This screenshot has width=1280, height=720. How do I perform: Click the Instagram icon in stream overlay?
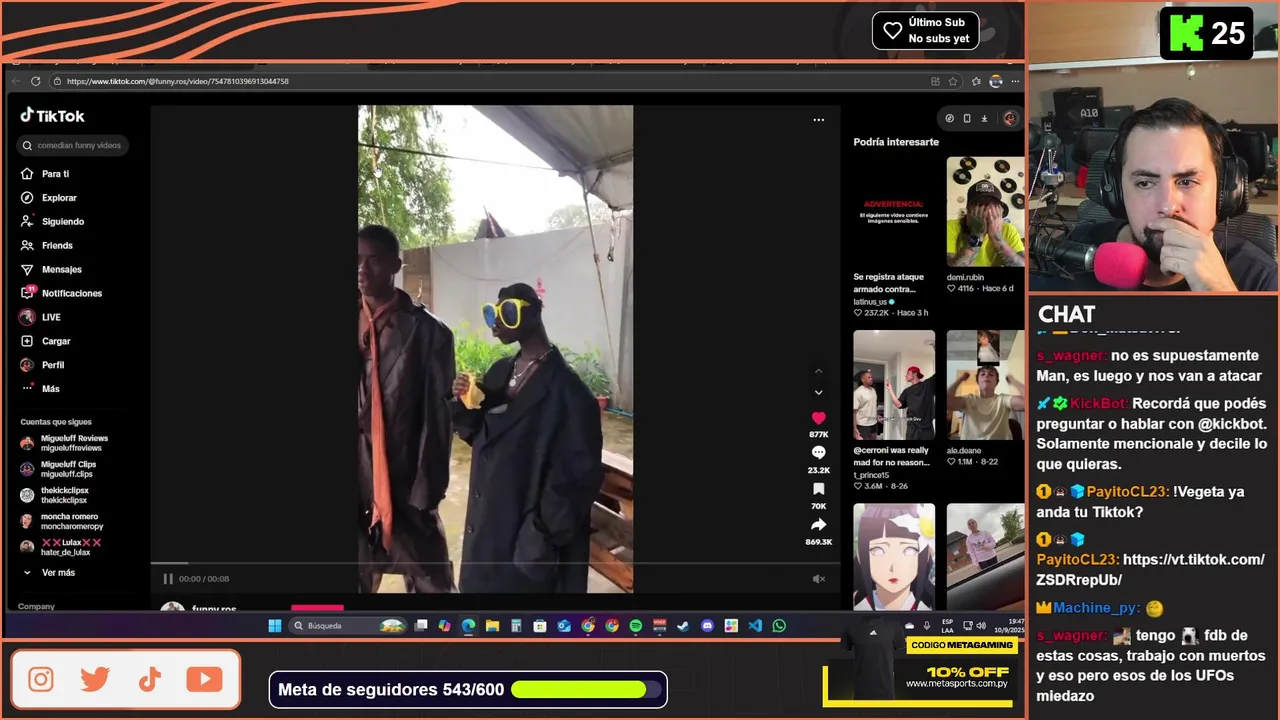click(x=41, y=680)
